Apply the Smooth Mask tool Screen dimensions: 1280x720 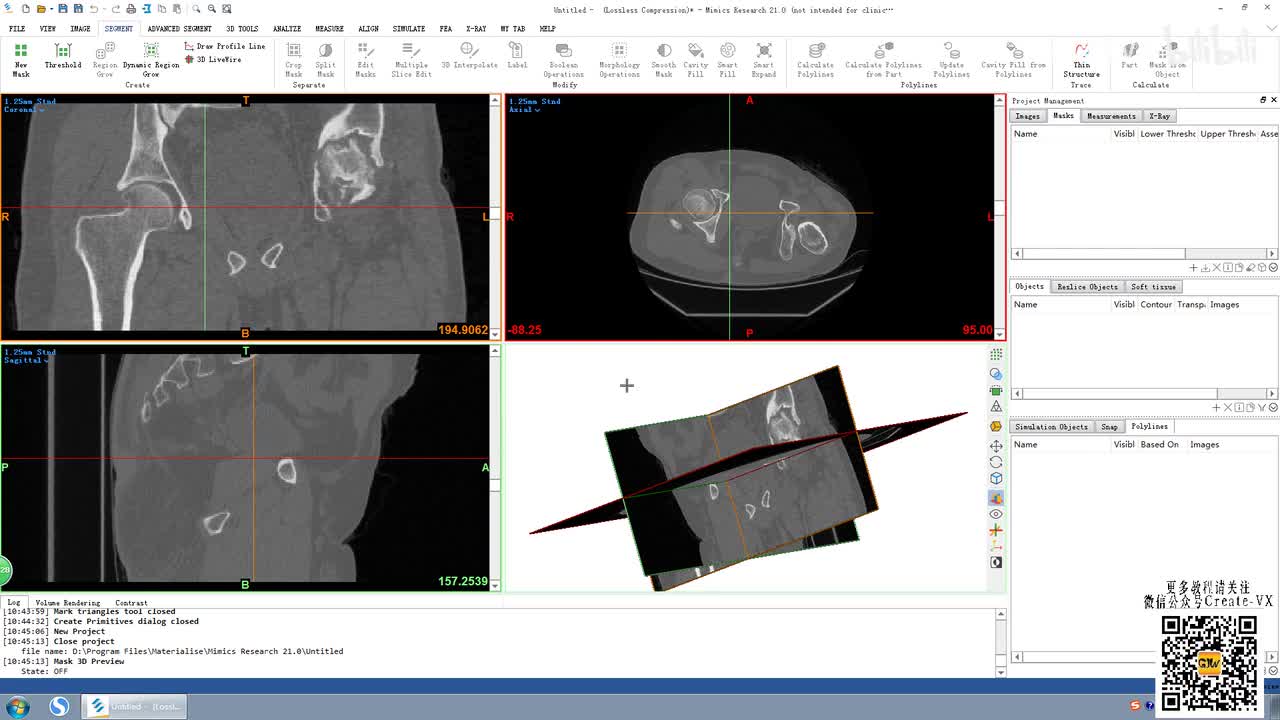pyautogui.click(x=664, y=59)
